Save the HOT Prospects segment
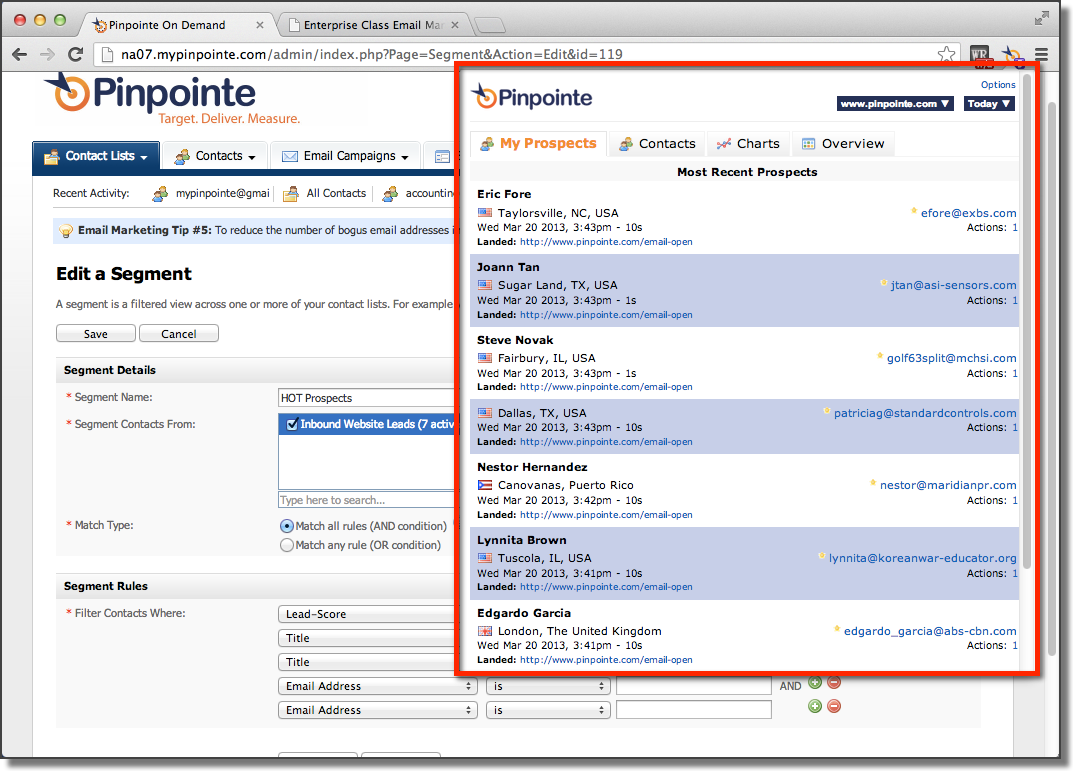The height and width of the screenshot is (771, 1073). pos(95,333)
